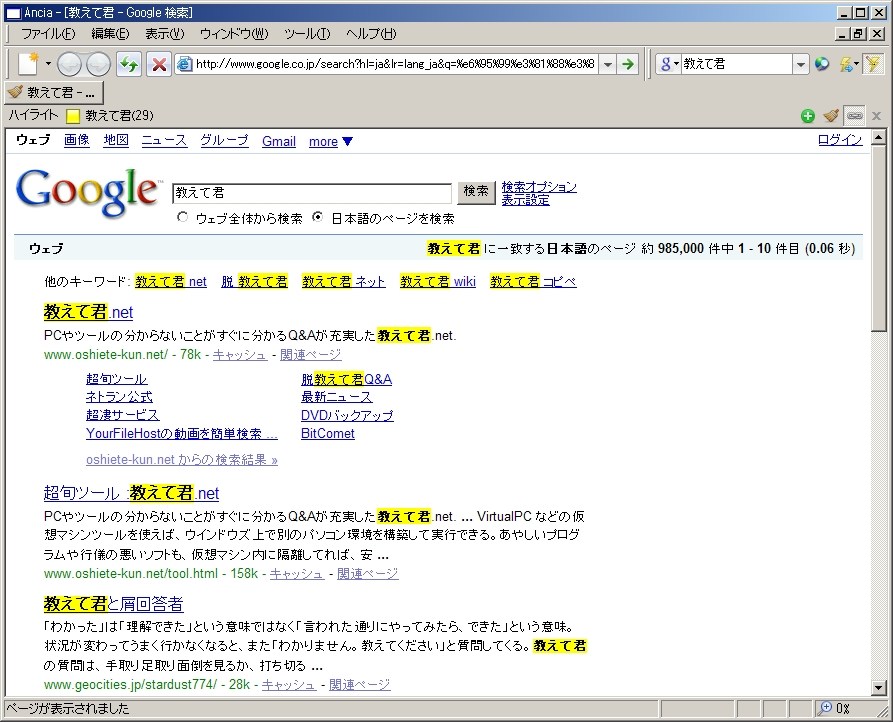The height and width of the screenshot is (722, 893).
Task: Expand the toolbar search history dropdown
Action: 801,64
